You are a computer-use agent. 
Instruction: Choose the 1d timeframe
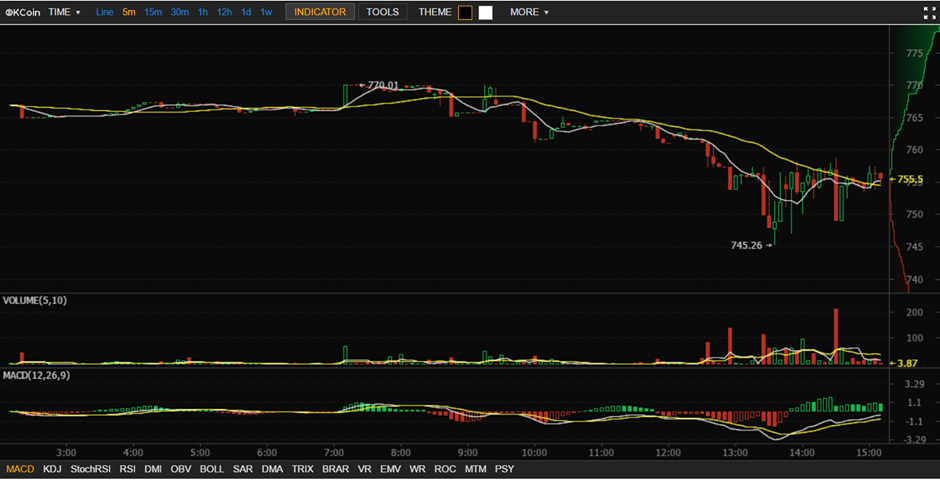point(246,12)
